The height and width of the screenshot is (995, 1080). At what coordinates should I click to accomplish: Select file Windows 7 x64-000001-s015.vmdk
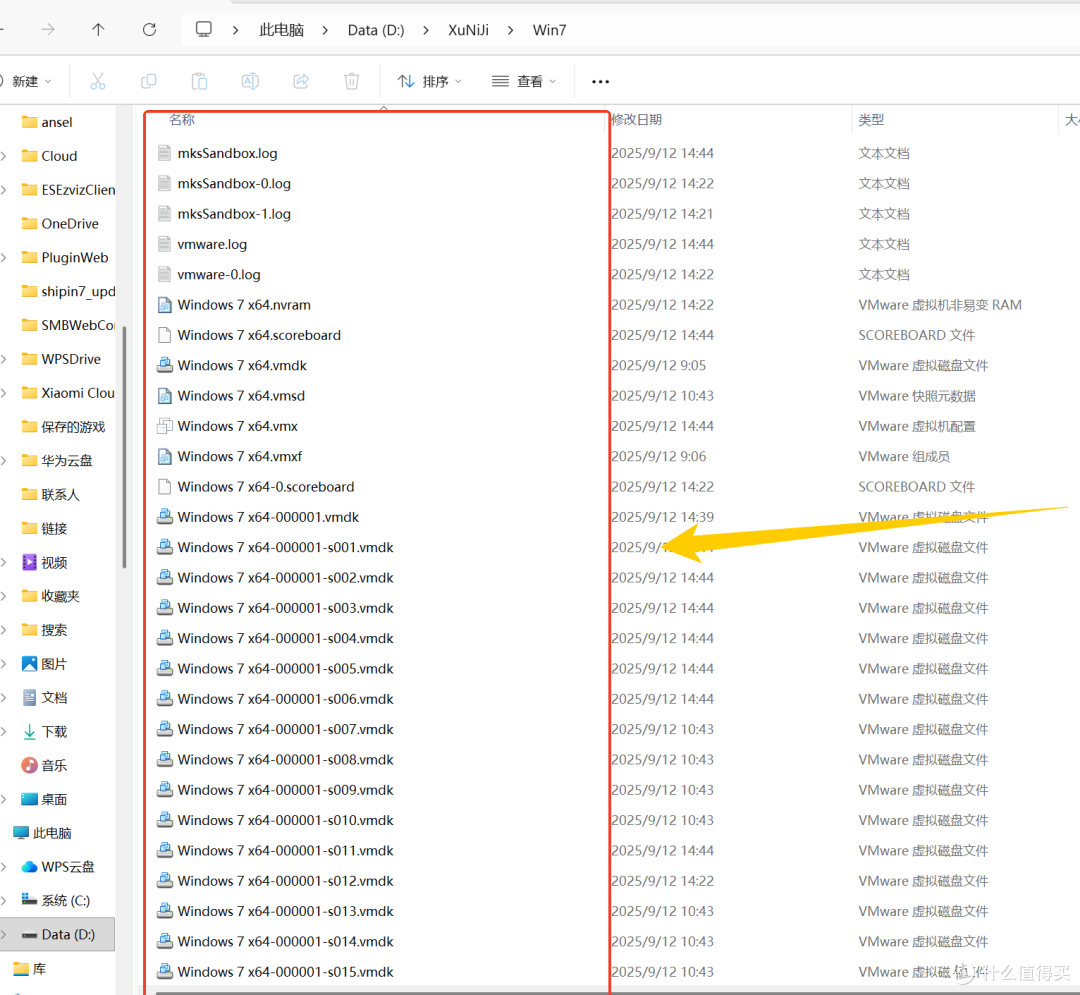pyautogui.click(x=285, y=971)
